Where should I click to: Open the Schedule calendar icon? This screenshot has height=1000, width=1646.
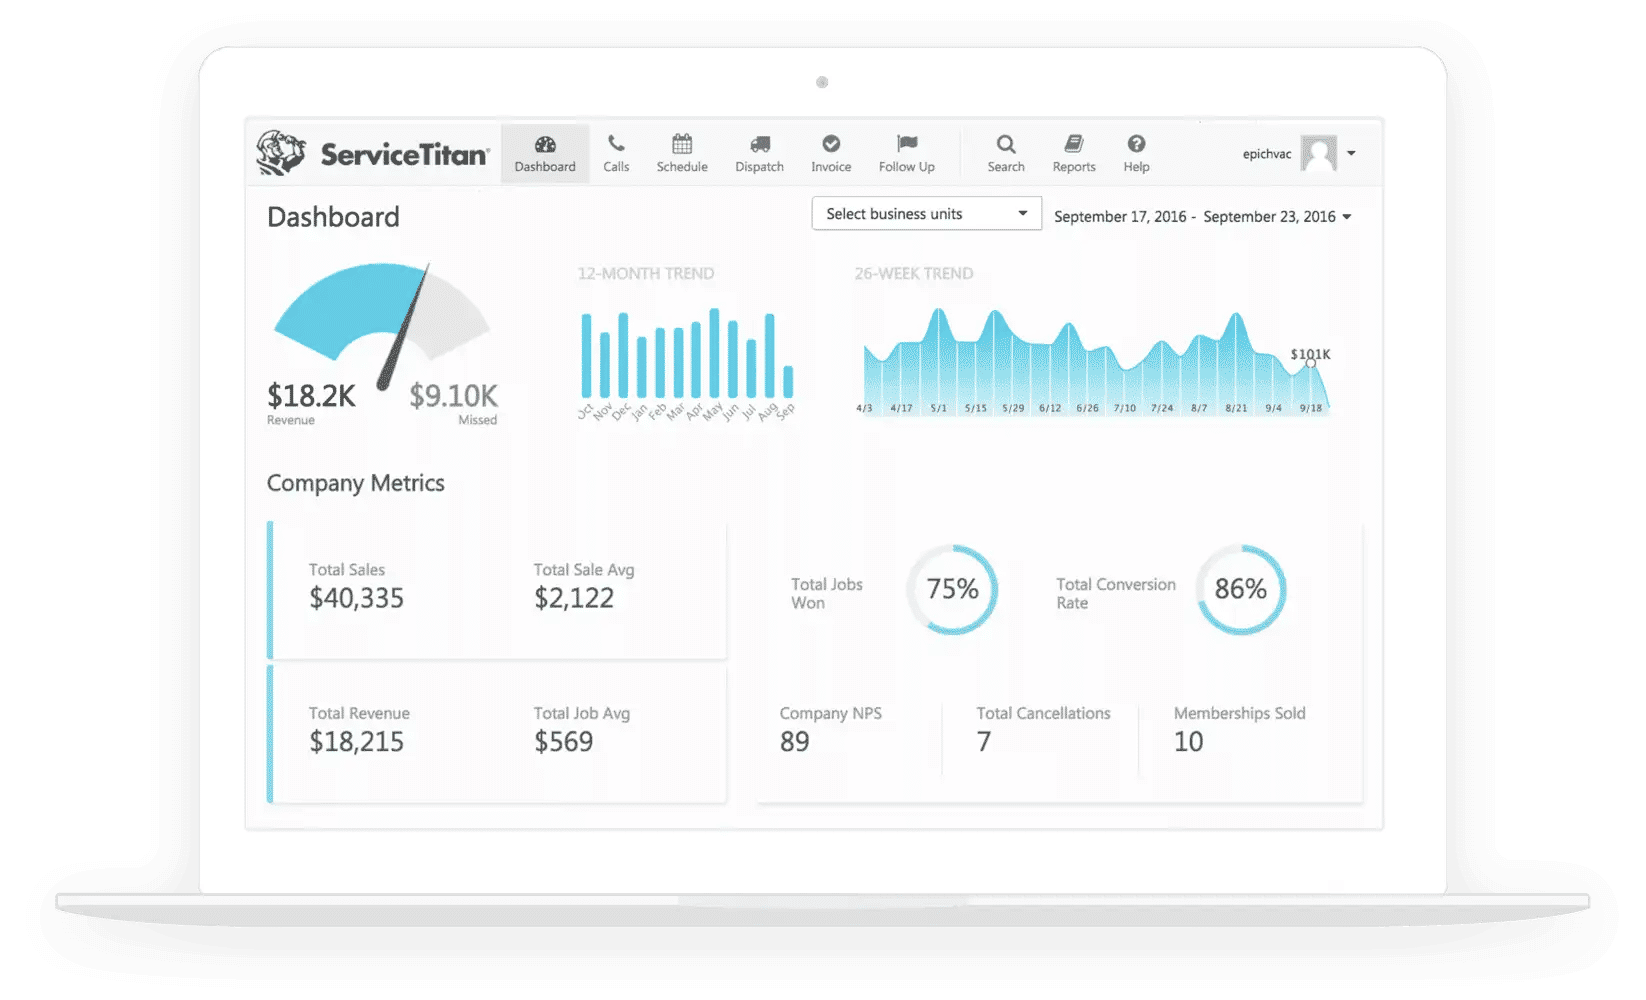point(682,144)
